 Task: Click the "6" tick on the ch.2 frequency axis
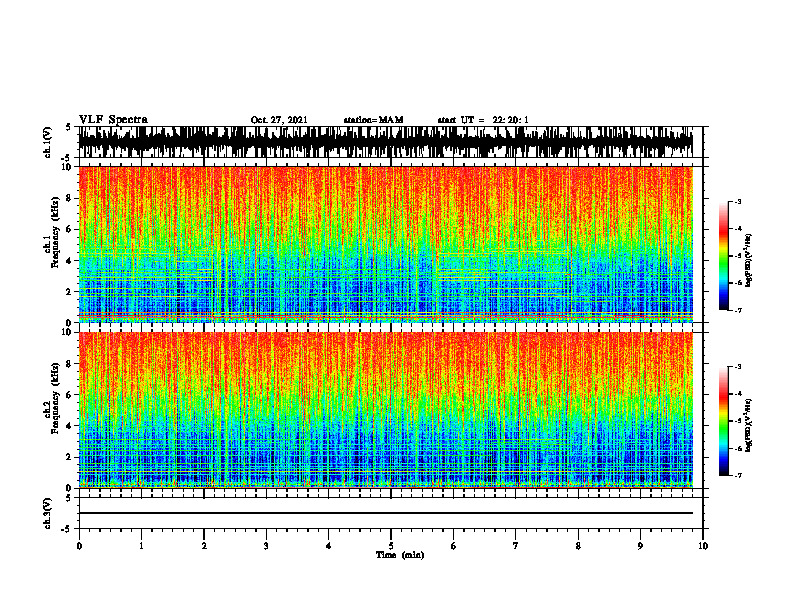pyautogui.click(x=69, y=395)
